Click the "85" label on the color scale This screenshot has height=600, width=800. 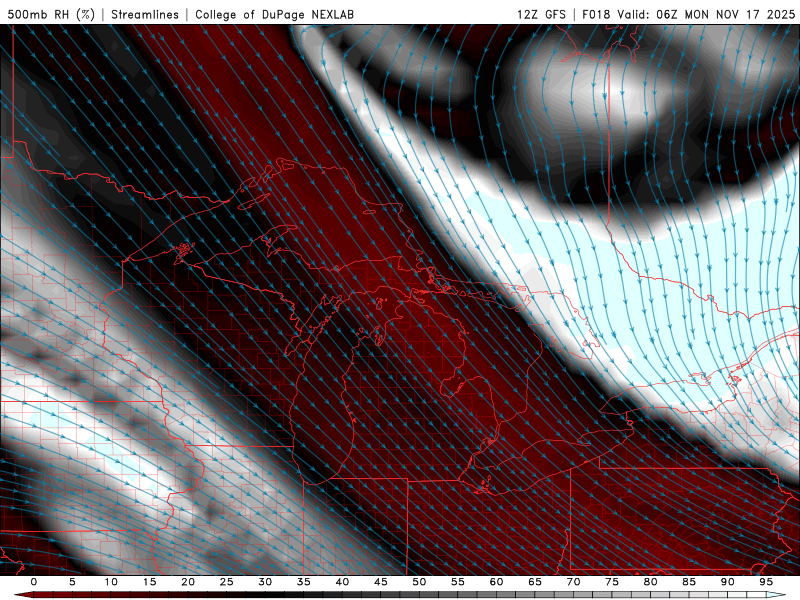(689, 582)
